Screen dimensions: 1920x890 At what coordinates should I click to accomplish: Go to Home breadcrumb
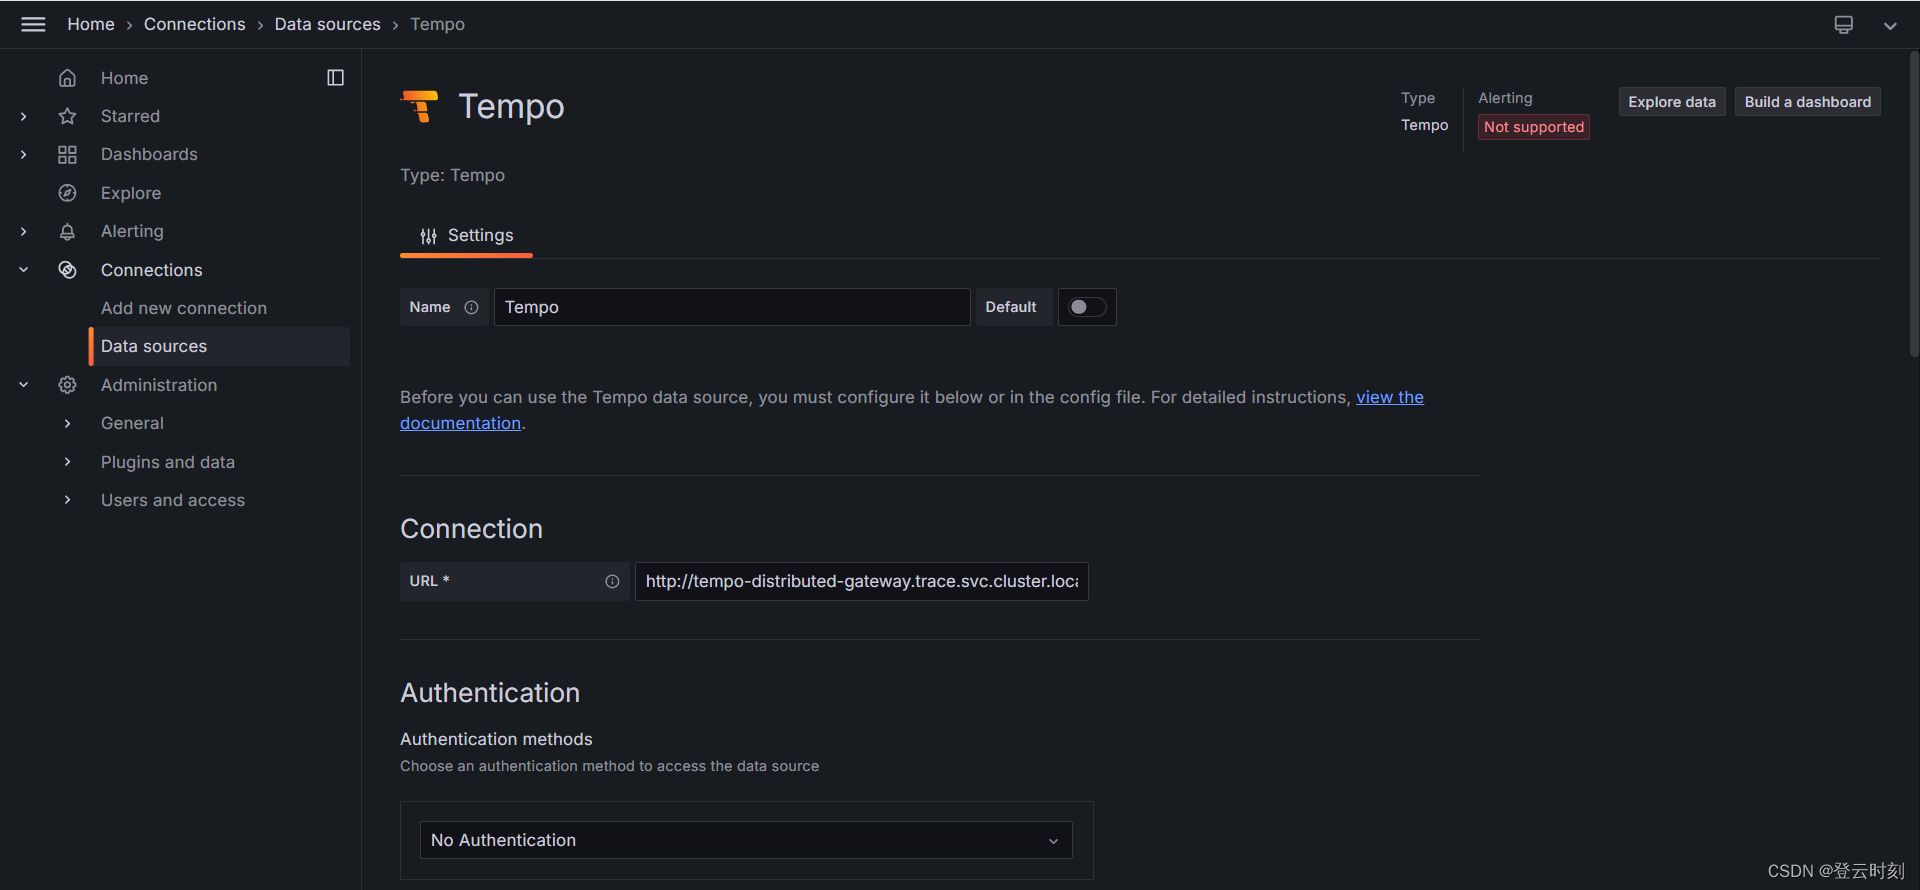pyautogui.click(x=91, y=24)
